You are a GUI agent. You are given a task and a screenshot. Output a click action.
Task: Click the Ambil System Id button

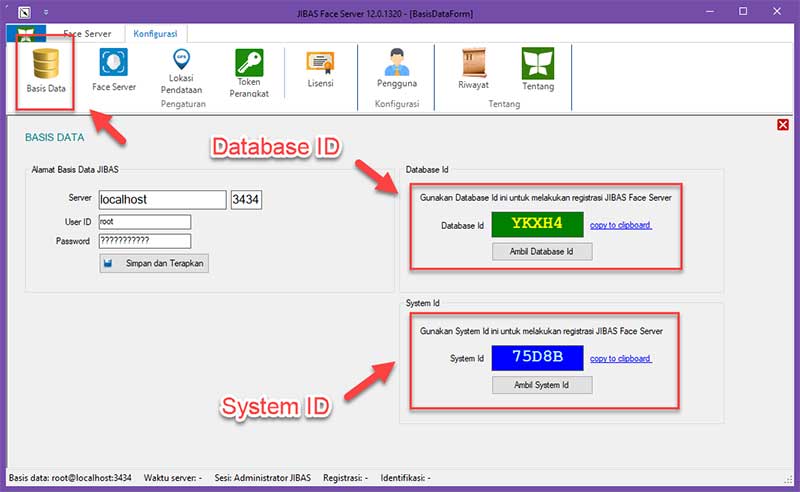click(542, 385)
